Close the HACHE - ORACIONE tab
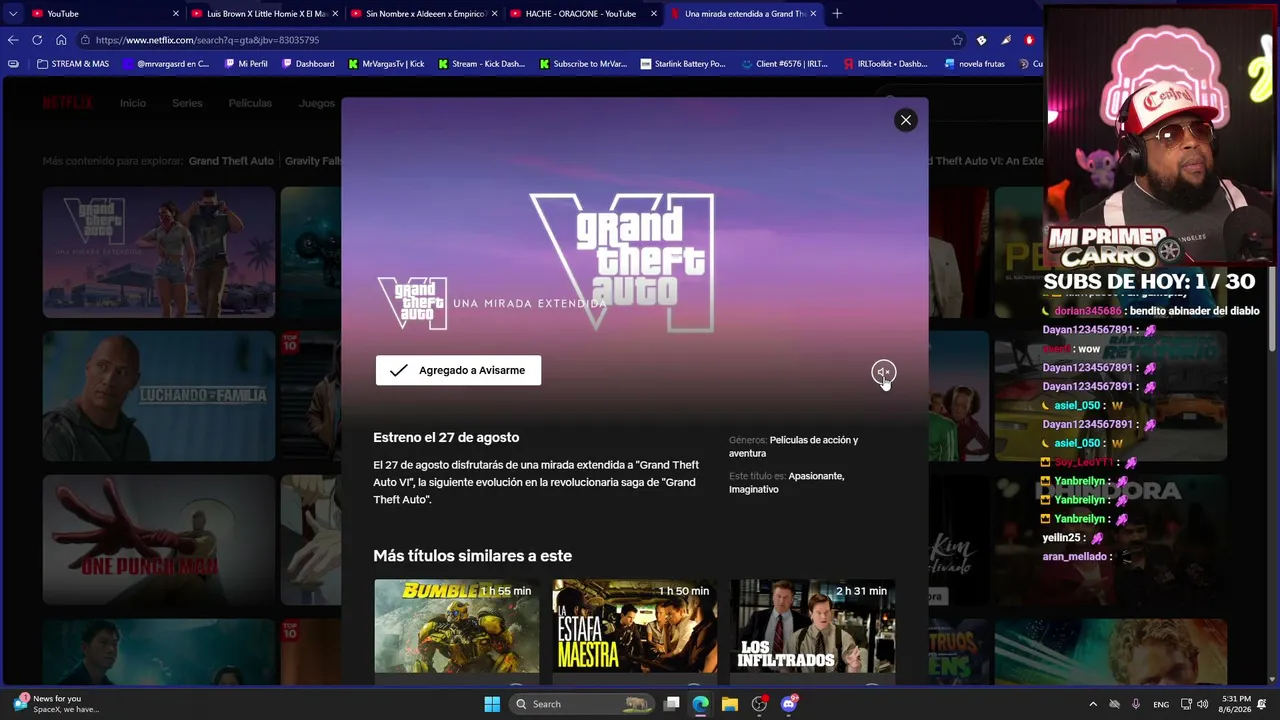This screenshot has width=1280, height=720. pyautogui.click(x=654, y=14)
